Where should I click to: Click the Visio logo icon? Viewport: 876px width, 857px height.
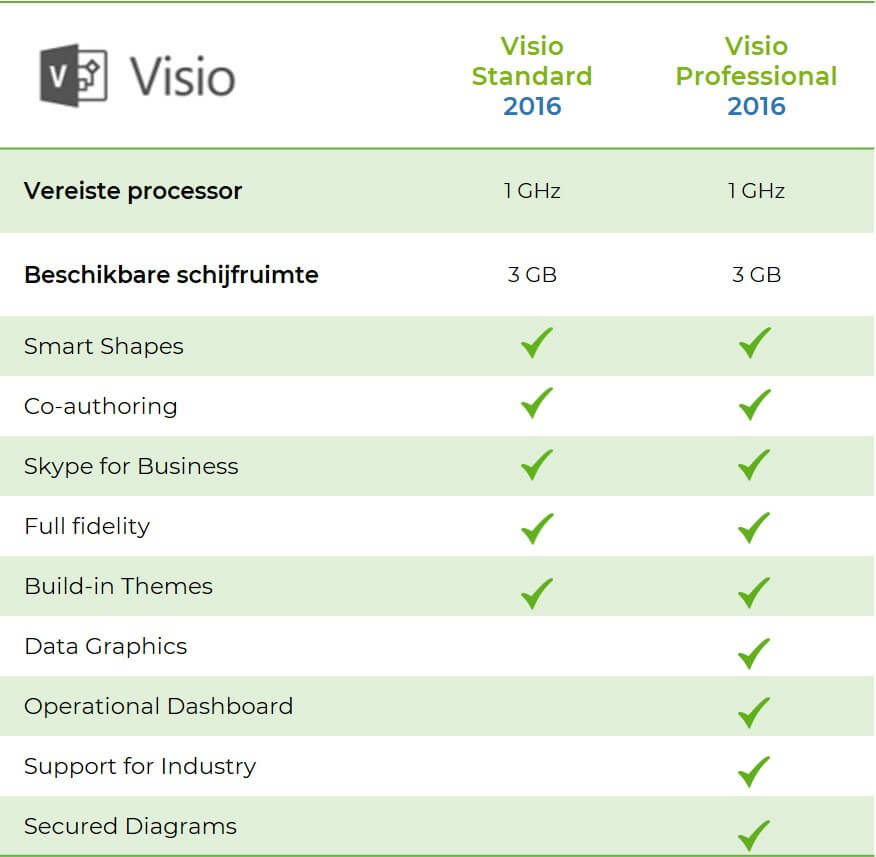coord(73,75)
